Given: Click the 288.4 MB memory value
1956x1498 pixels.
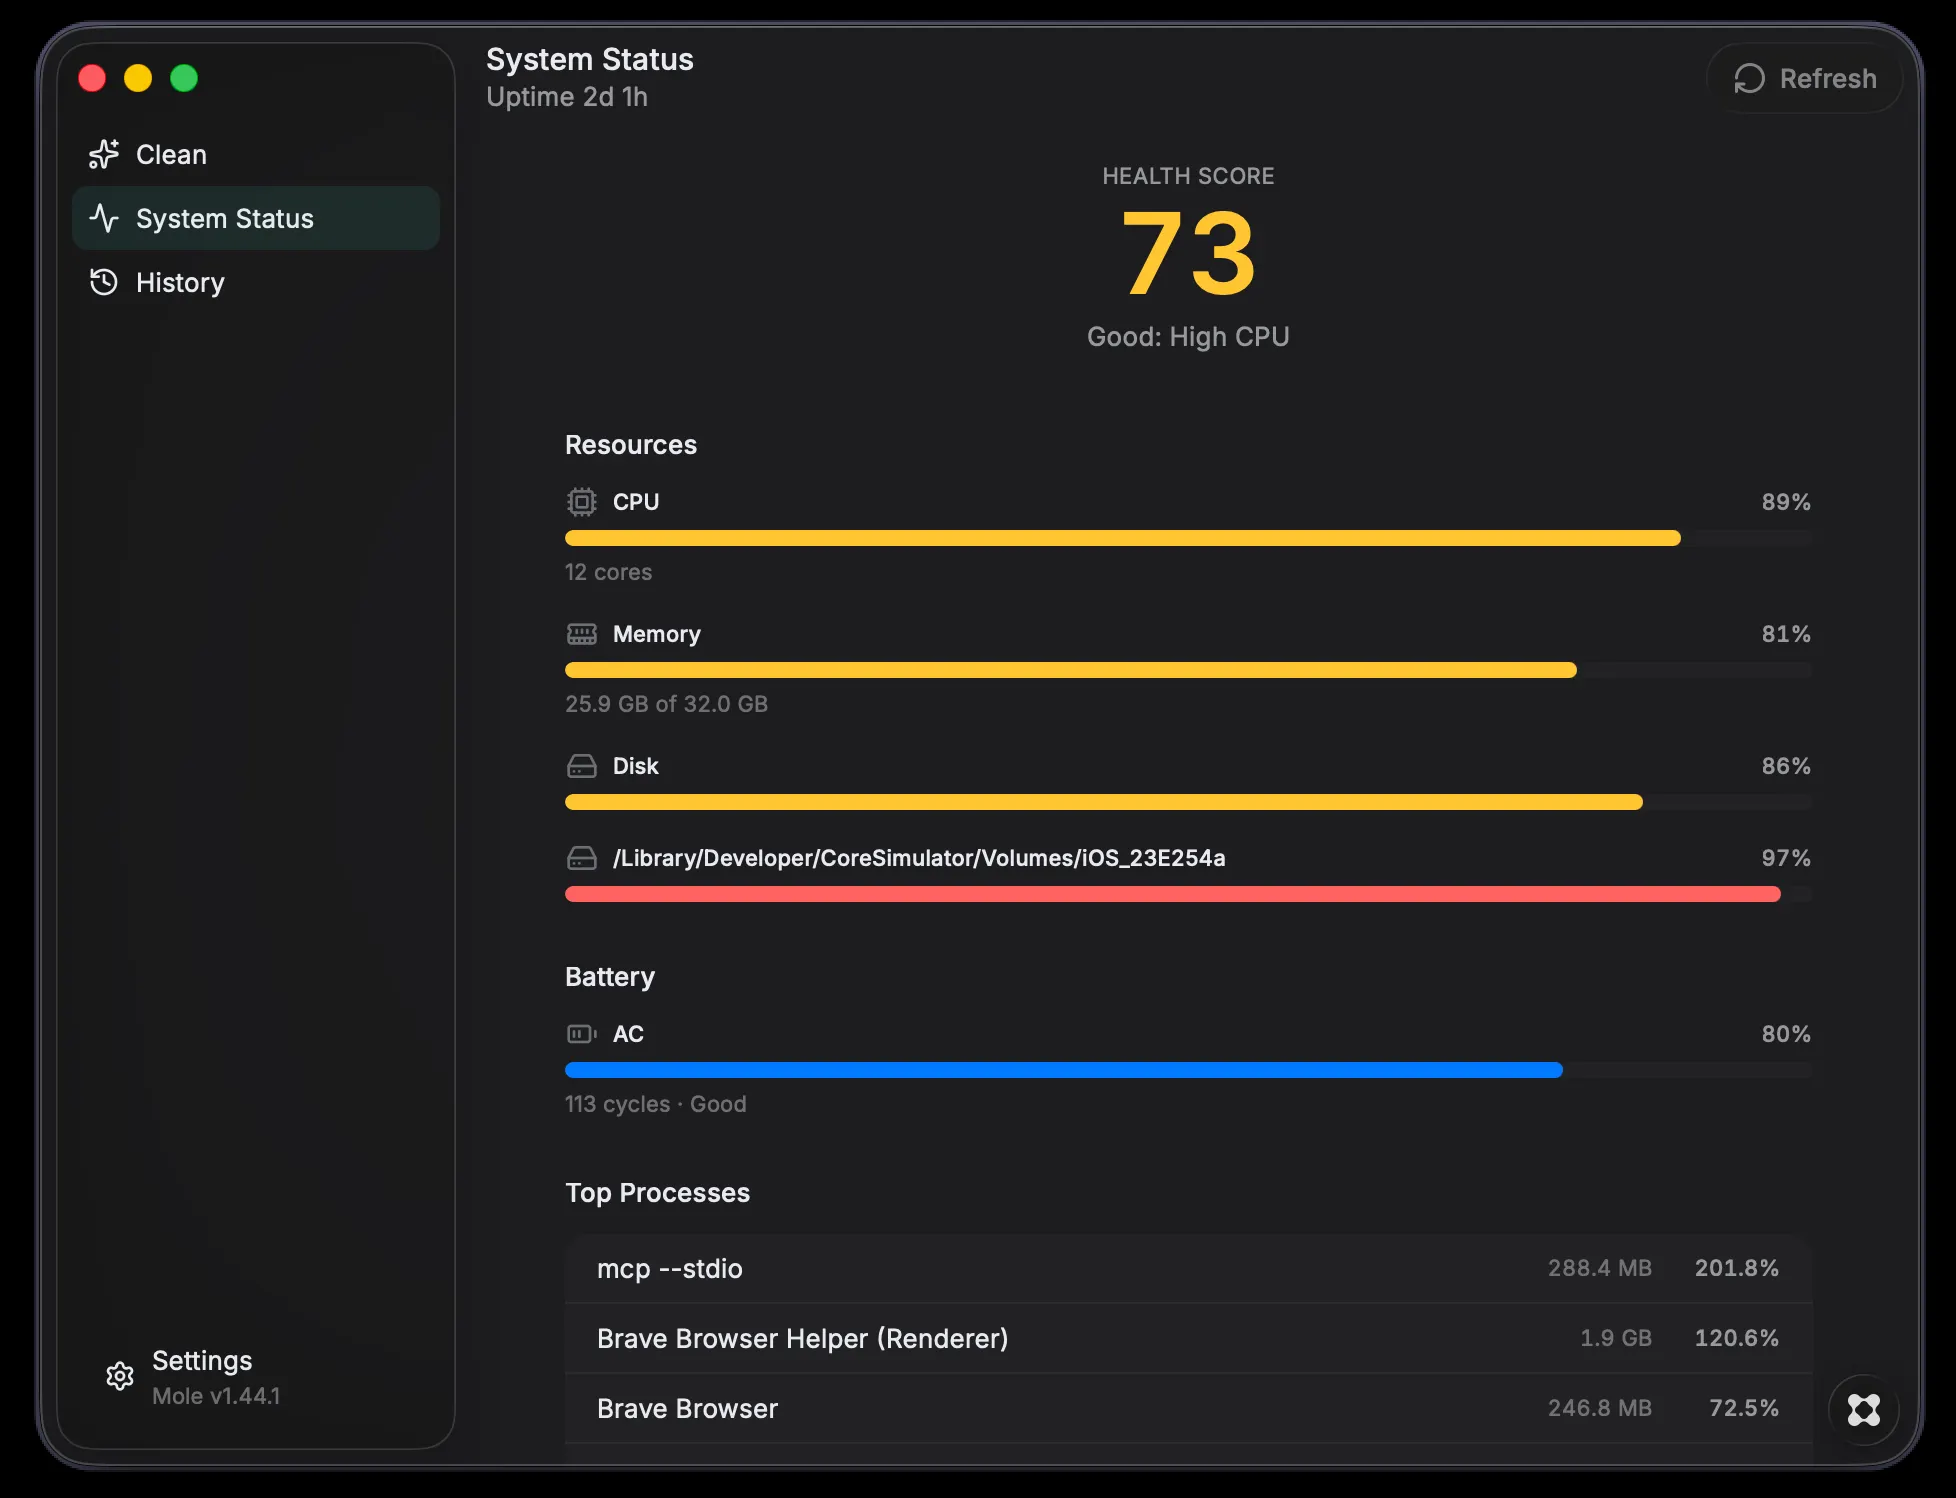Looking at the screenshot, I should (1600, 1268).
